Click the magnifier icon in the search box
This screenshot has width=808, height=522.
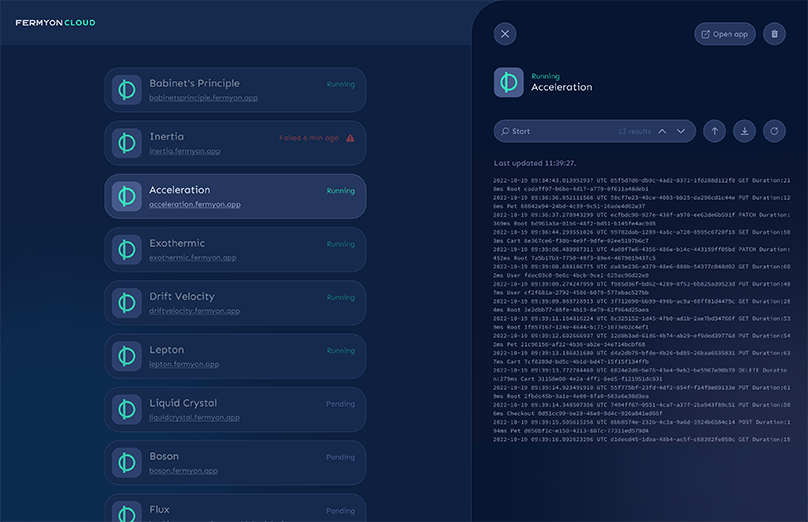pyautogui.click(x=506, y=131)
